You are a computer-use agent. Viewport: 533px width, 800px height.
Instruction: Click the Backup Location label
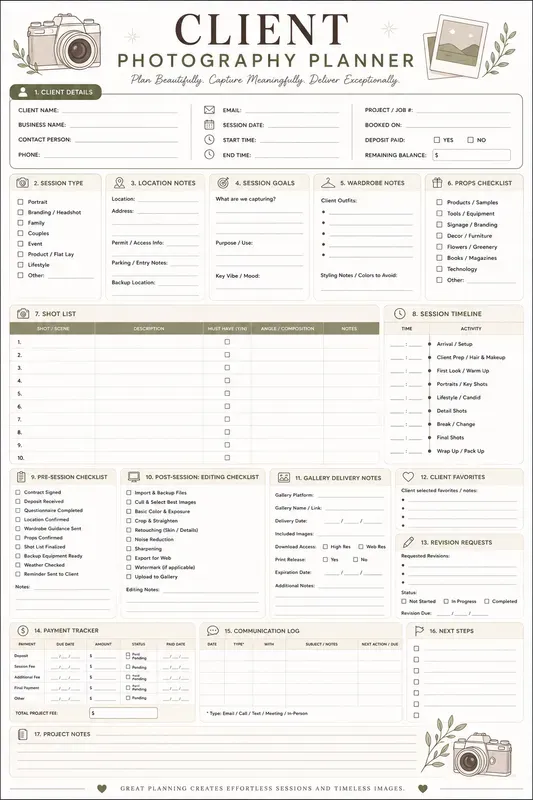133,282
